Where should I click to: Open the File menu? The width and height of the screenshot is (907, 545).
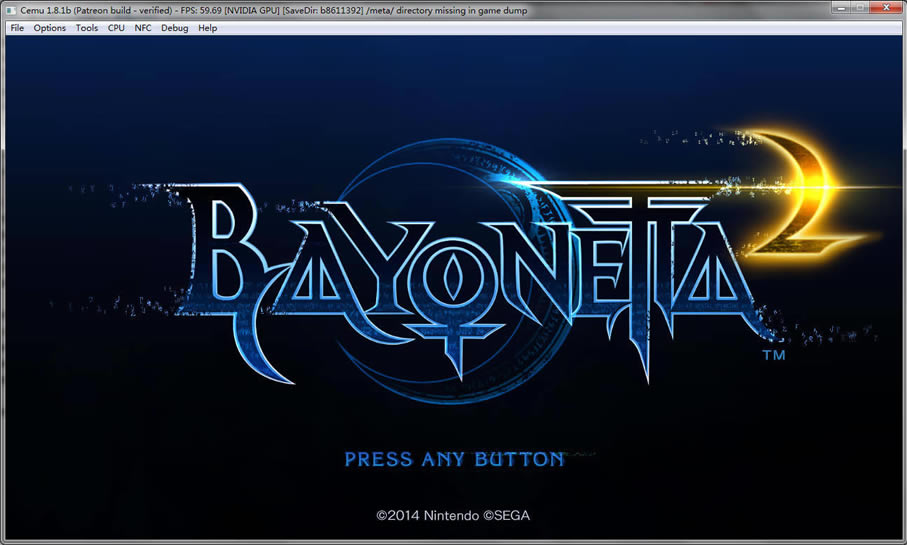tap(17, 28)
